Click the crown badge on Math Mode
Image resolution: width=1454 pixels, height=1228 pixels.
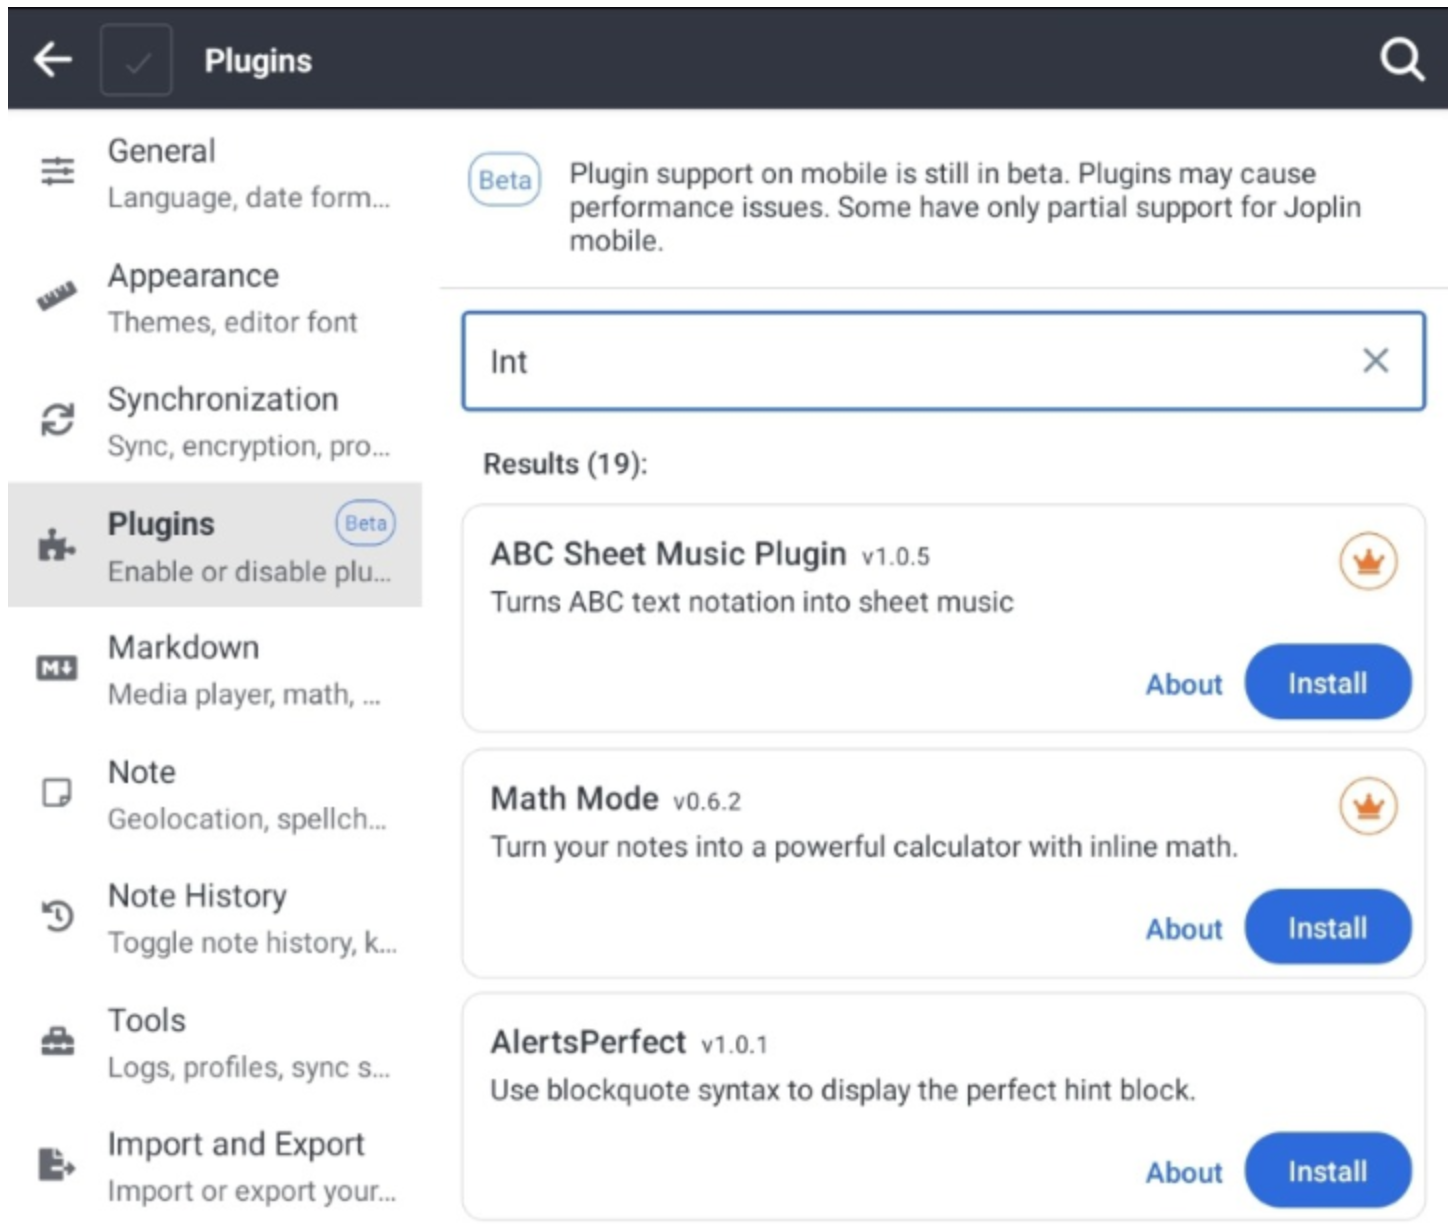pos(1367,806)
